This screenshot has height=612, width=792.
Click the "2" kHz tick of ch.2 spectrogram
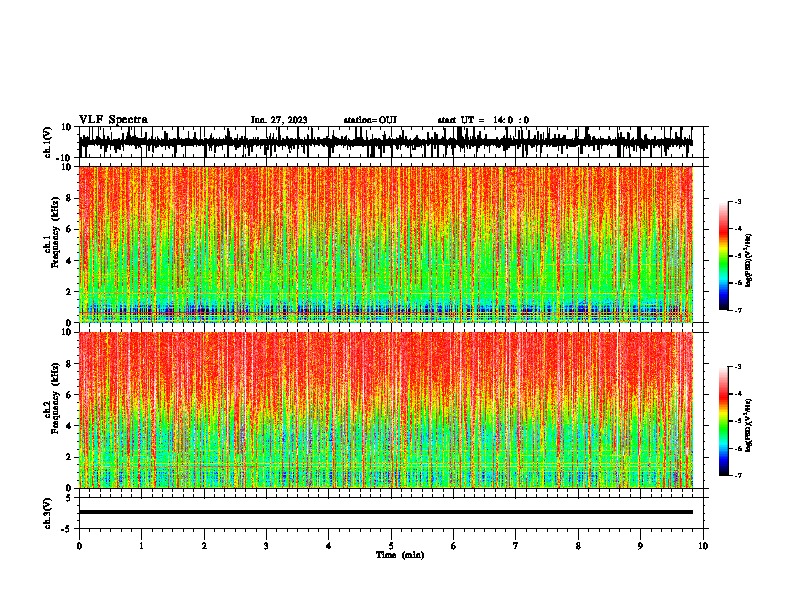click(x=69, y=457)
